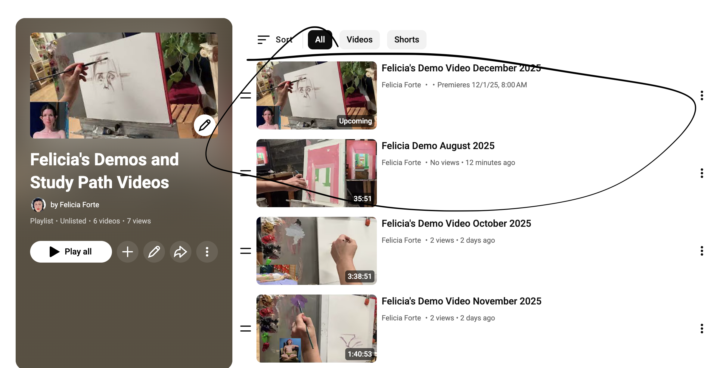The width and height of the screenshot is (720, 368).
Task: Select the Shorts filter chip
Action: point(406,40)
